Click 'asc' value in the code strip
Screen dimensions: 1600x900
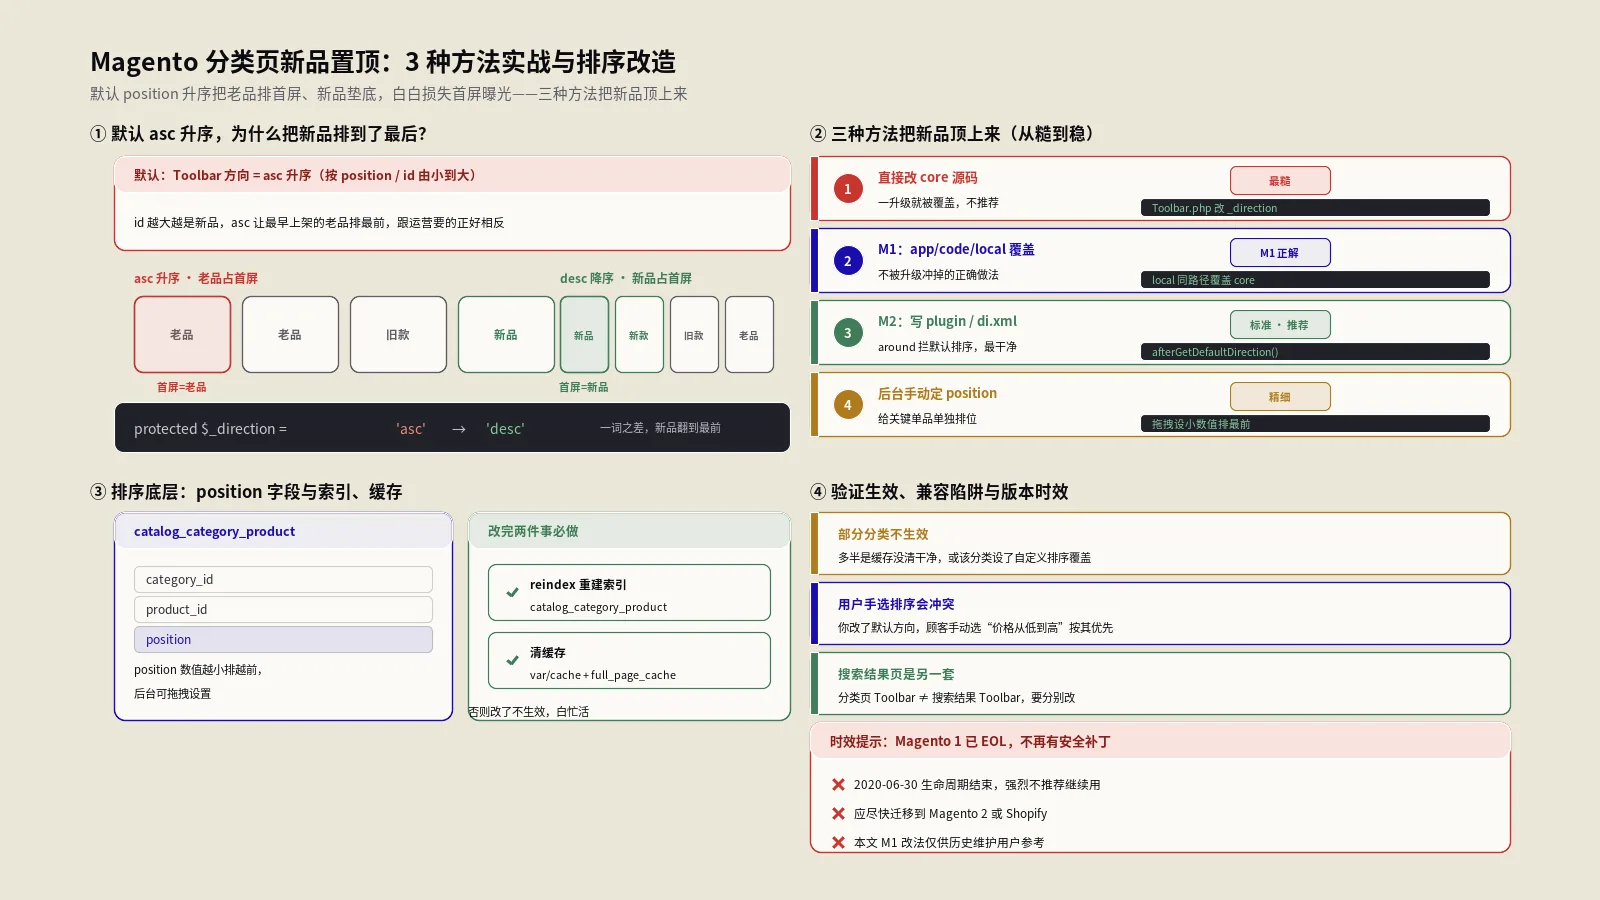tap(411, 429)
